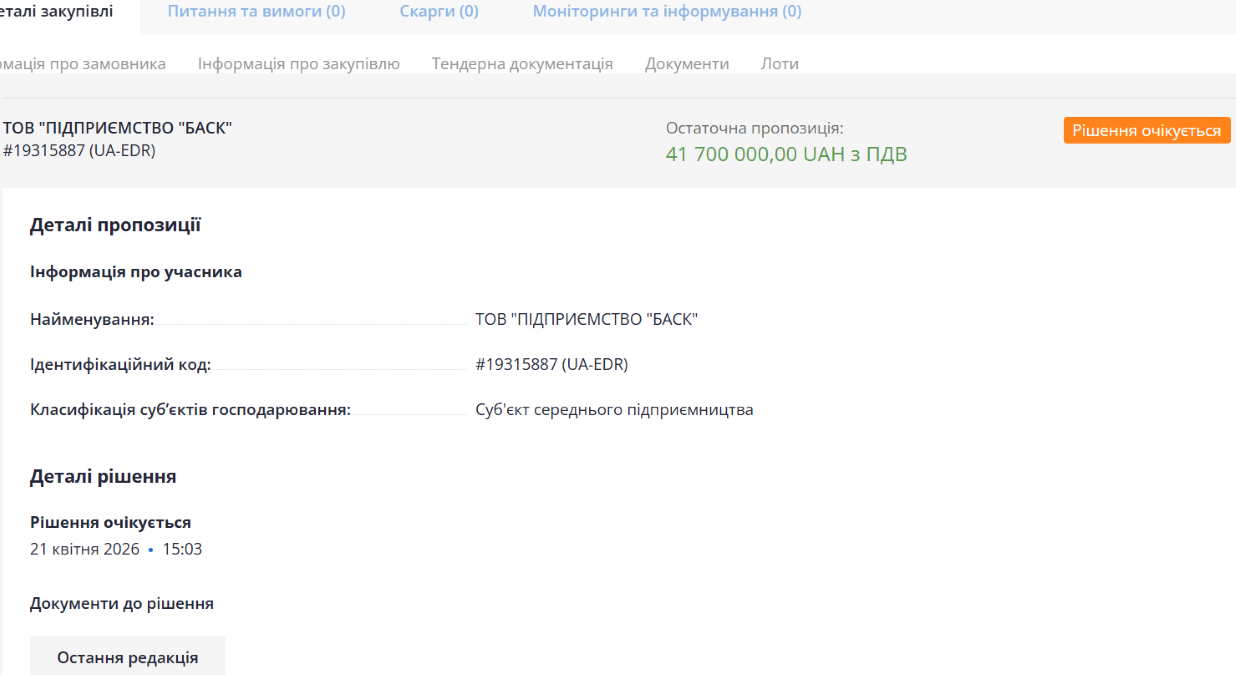Click the identification code value in details
This screenshot has height=675, width=1236.
[x=551, y=364]
